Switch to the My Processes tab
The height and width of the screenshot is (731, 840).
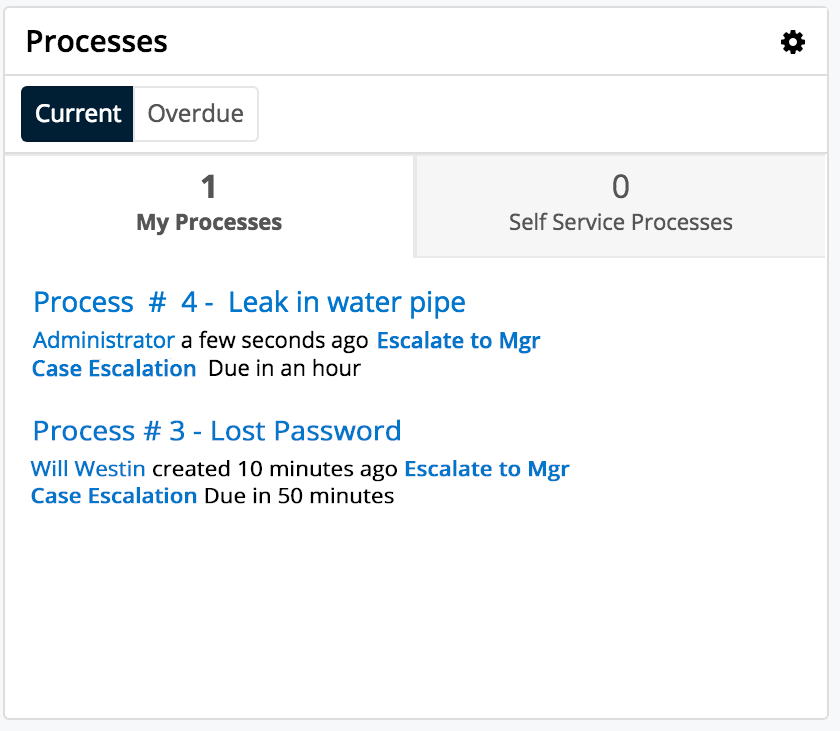[208, 207]
